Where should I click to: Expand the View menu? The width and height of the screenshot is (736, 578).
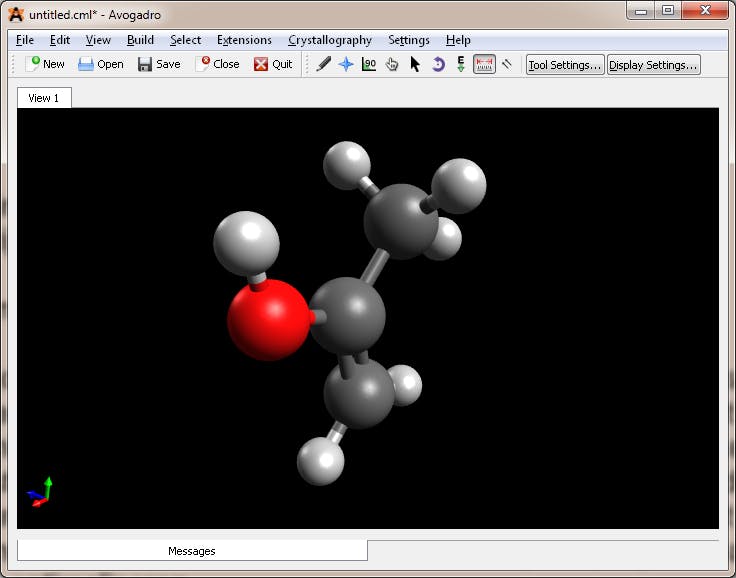pos(98,40)
